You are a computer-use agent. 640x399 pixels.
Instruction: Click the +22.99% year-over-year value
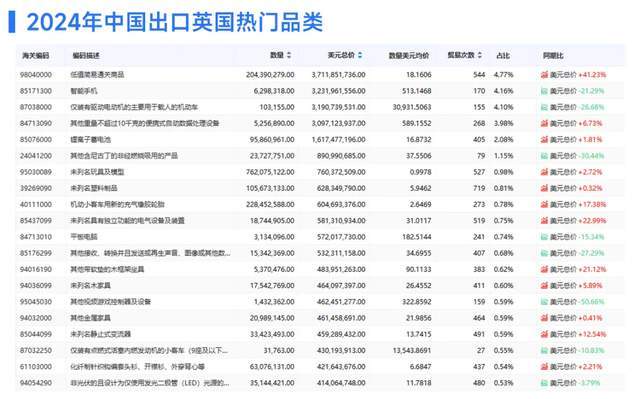(592, 221)
